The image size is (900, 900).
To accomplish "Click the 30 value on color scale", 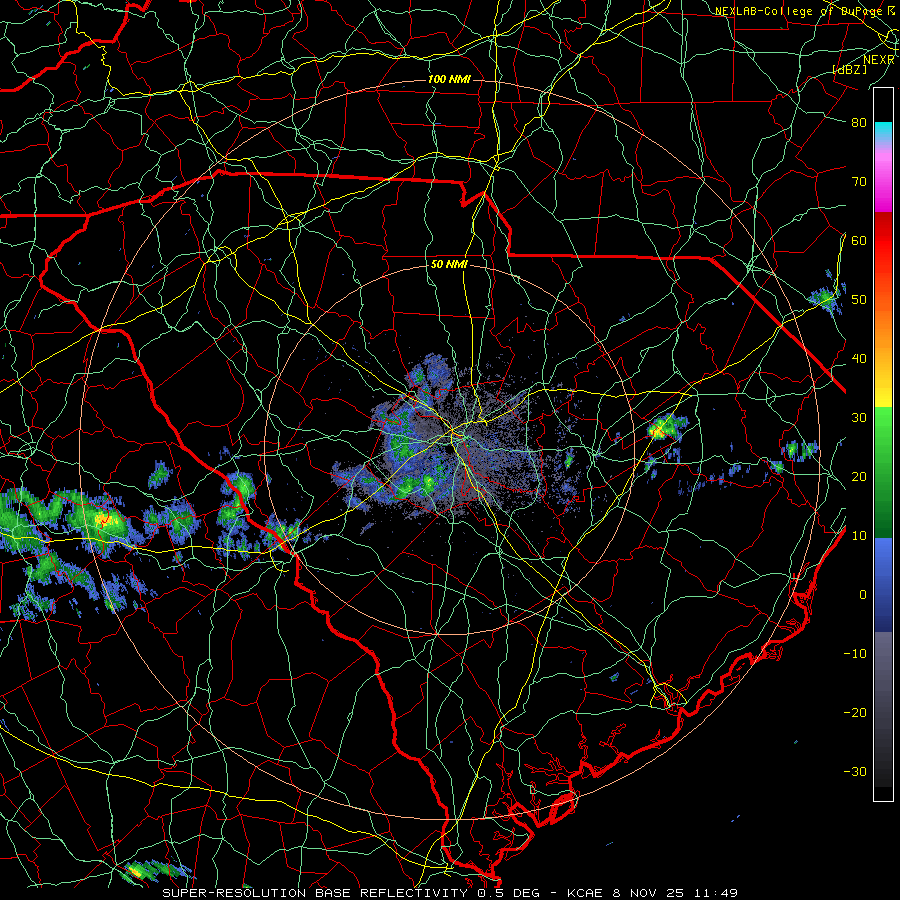I will [859, 418].
